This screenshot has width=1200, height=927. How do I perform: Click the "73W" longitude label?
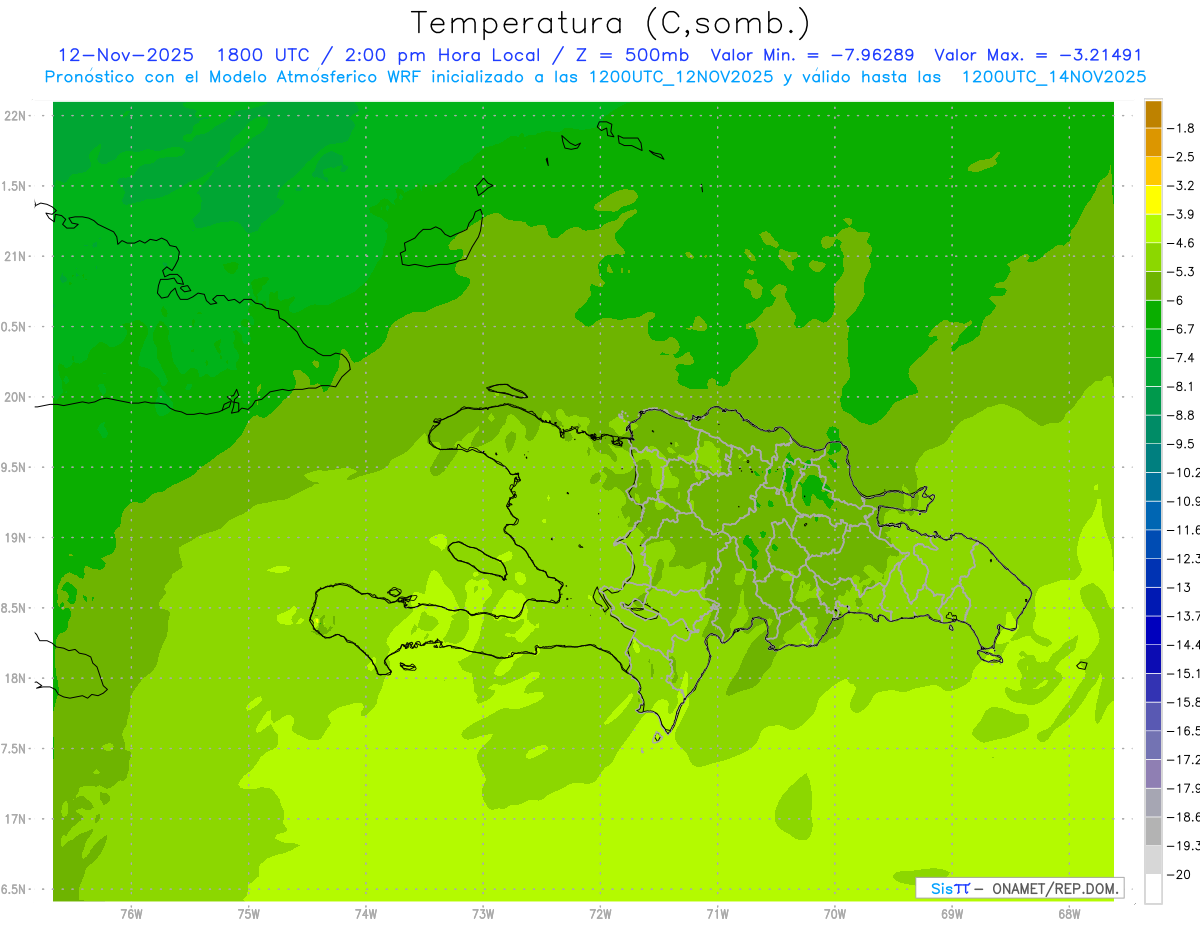pos(483,913)
